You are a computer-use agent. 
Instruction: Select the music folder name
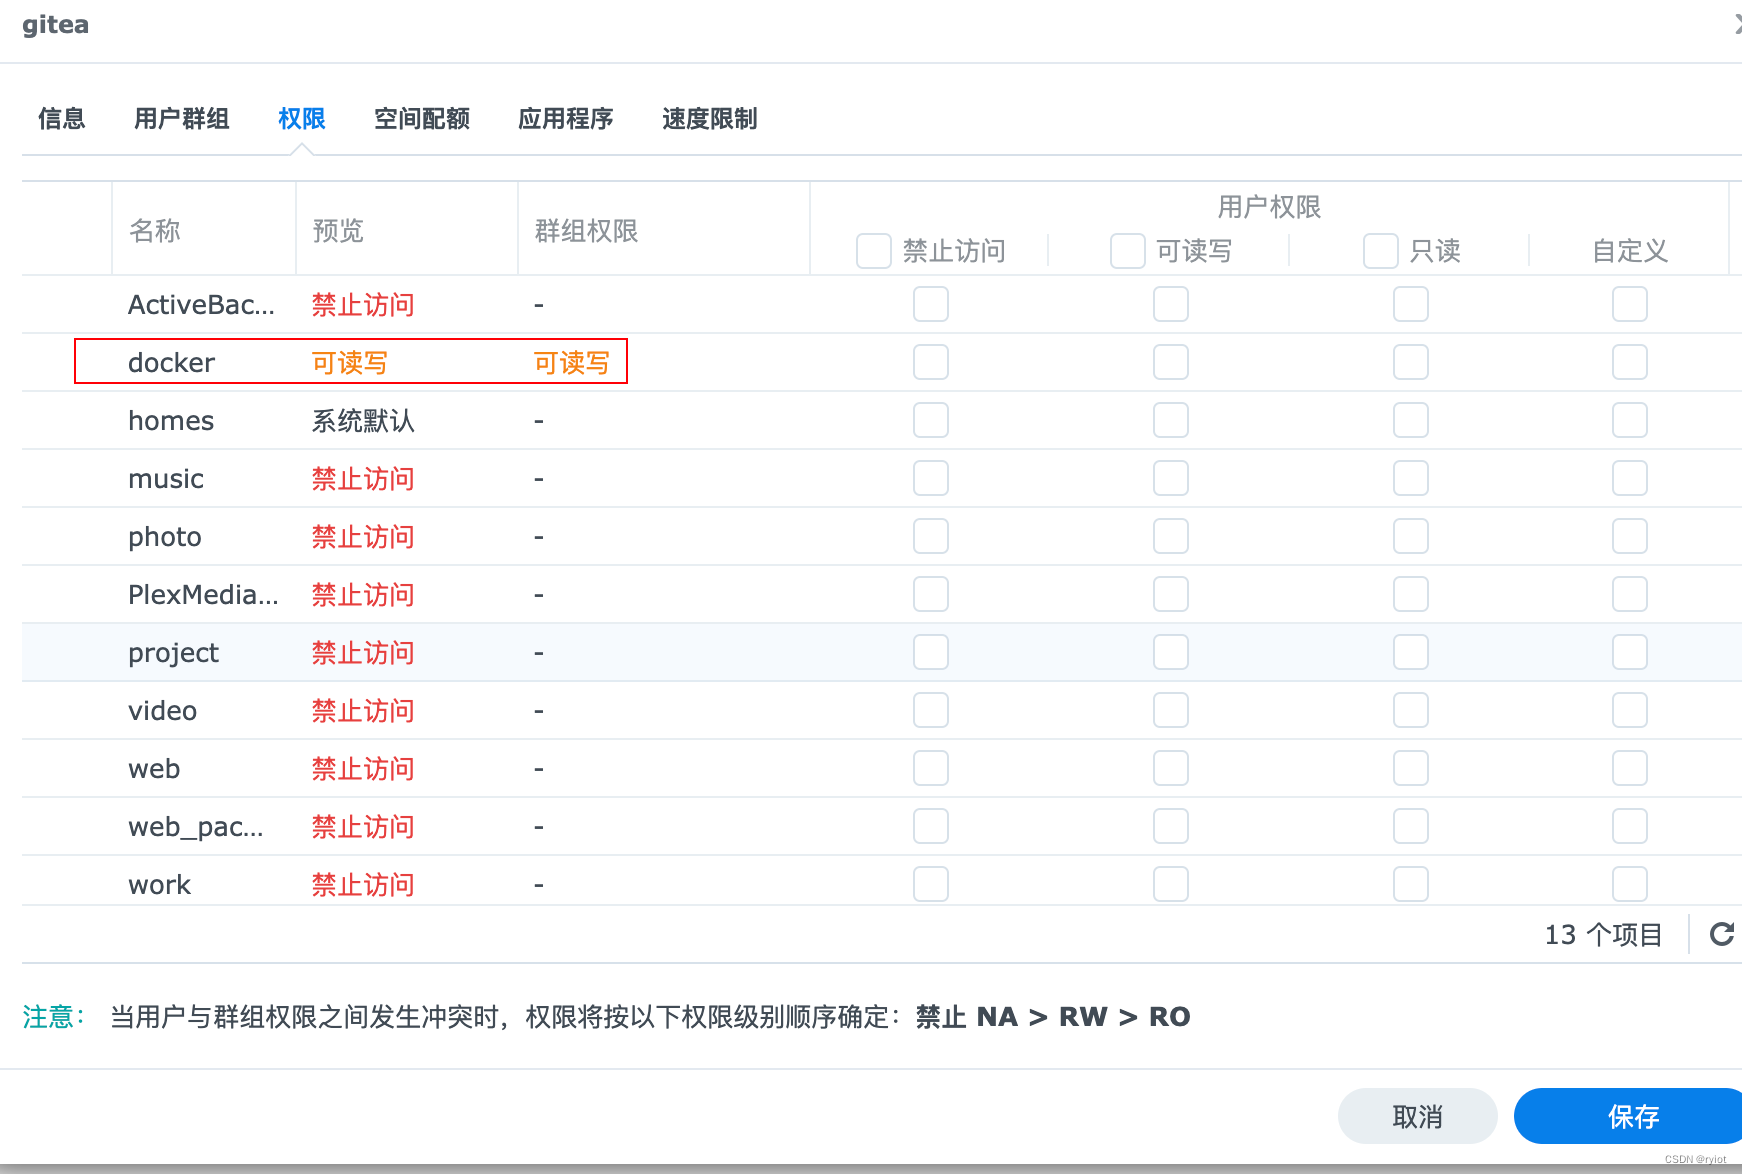coord(166,478)
